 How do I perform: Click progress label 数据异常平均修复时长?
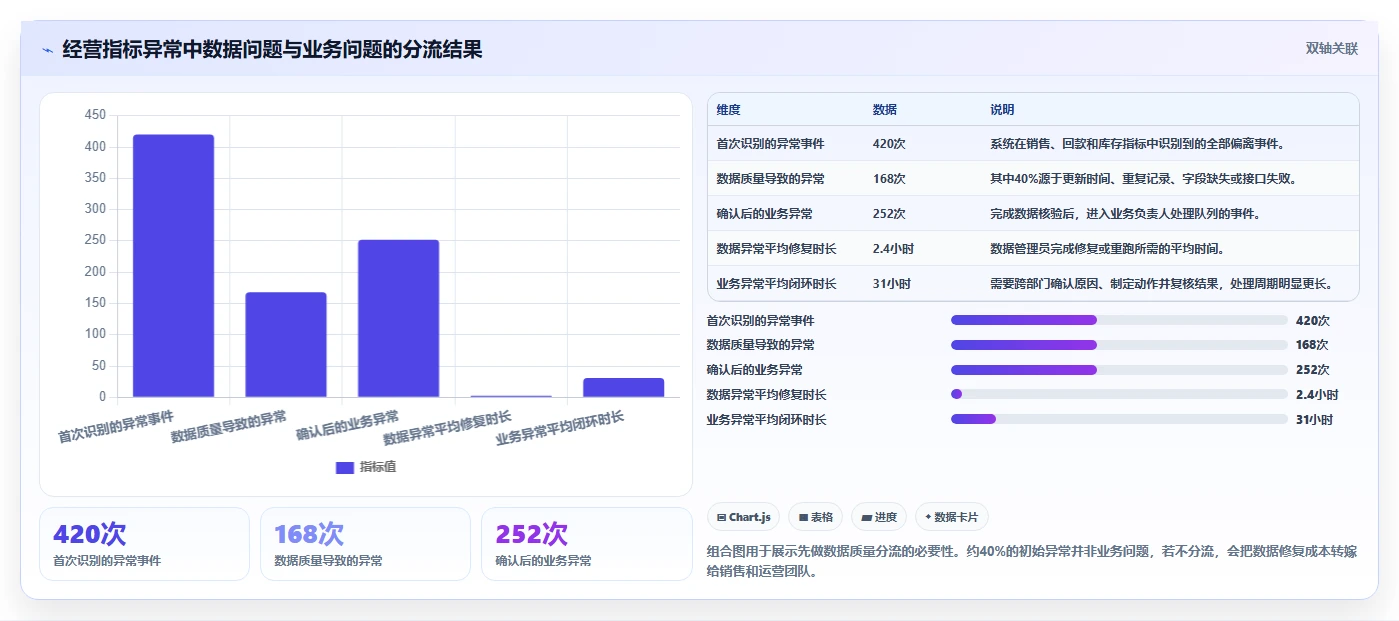pos(766,395)
